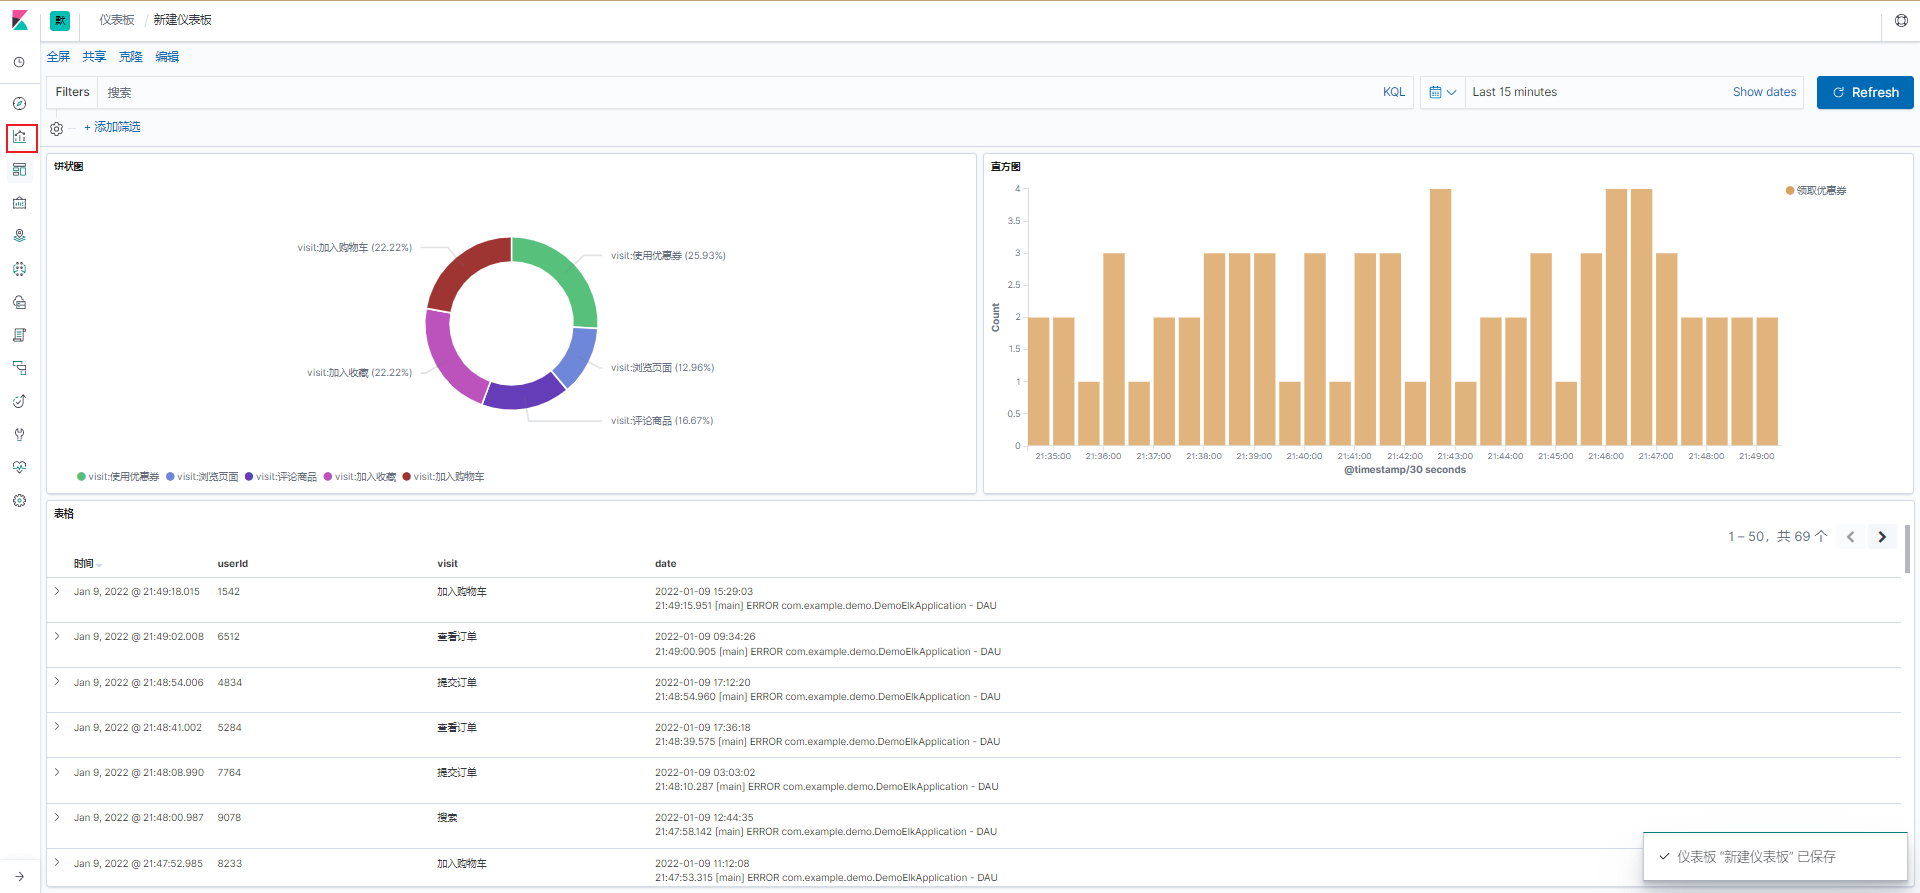The height and width of the screenshot is (893, 1920).
Task: Open Logs icon in sidebar
Action: pyautogui.click(x=19, y=335)
